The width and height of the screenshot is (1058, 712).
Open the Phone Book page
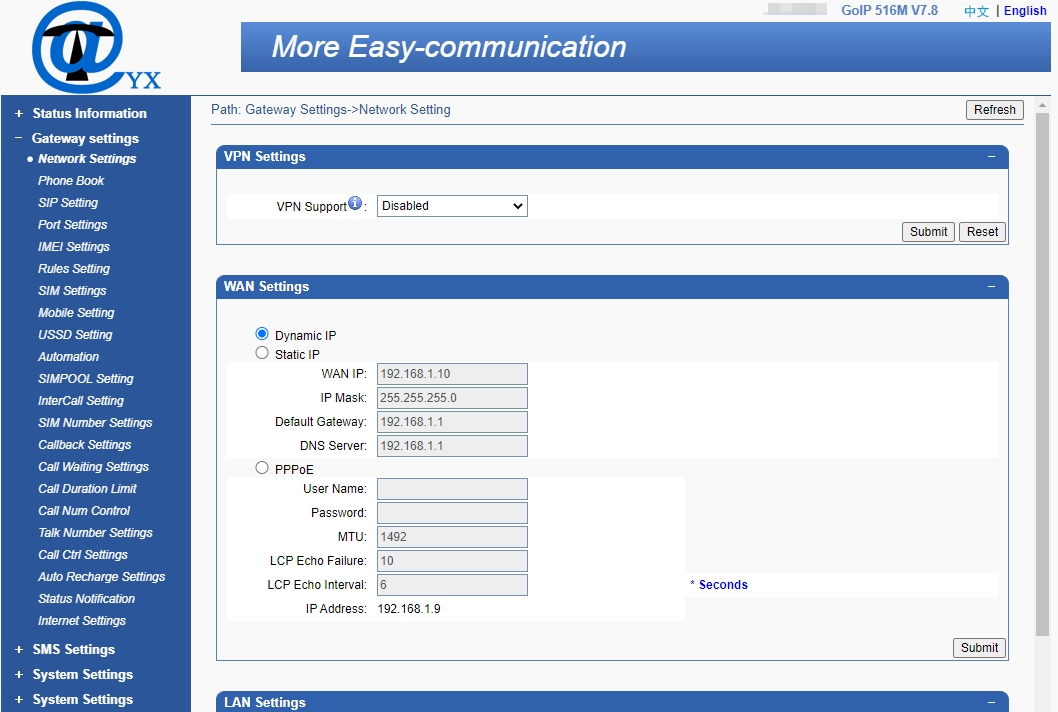click(x=70, y=181)
